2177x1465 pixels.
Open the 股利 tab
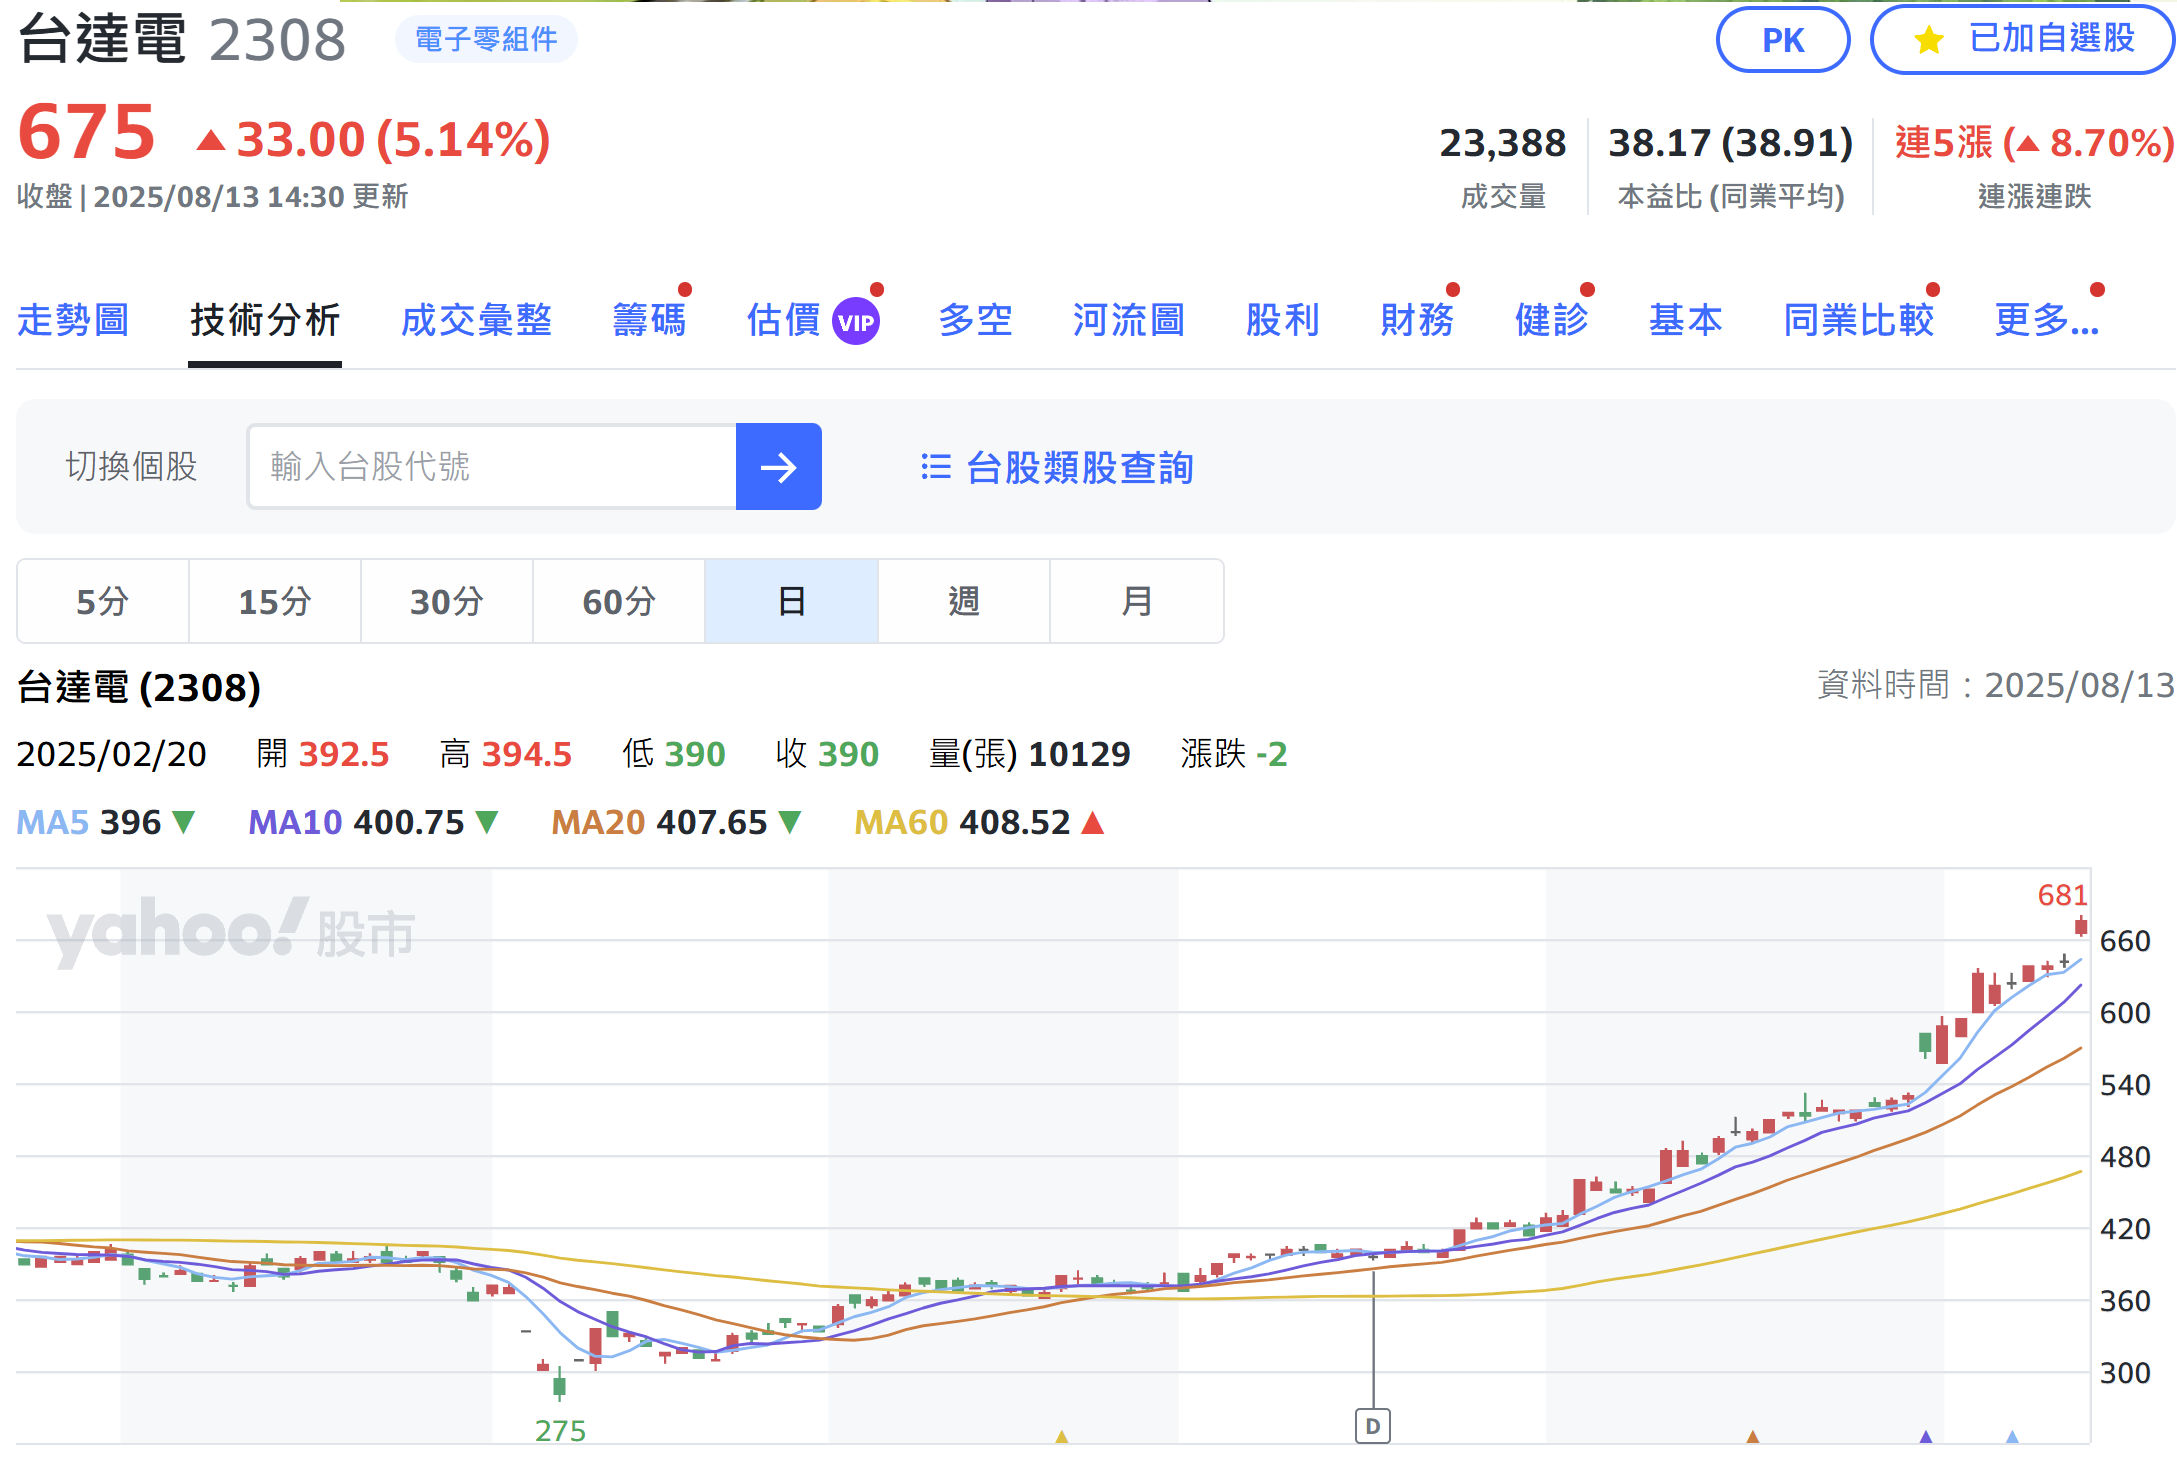click(x=1283, y=320)
